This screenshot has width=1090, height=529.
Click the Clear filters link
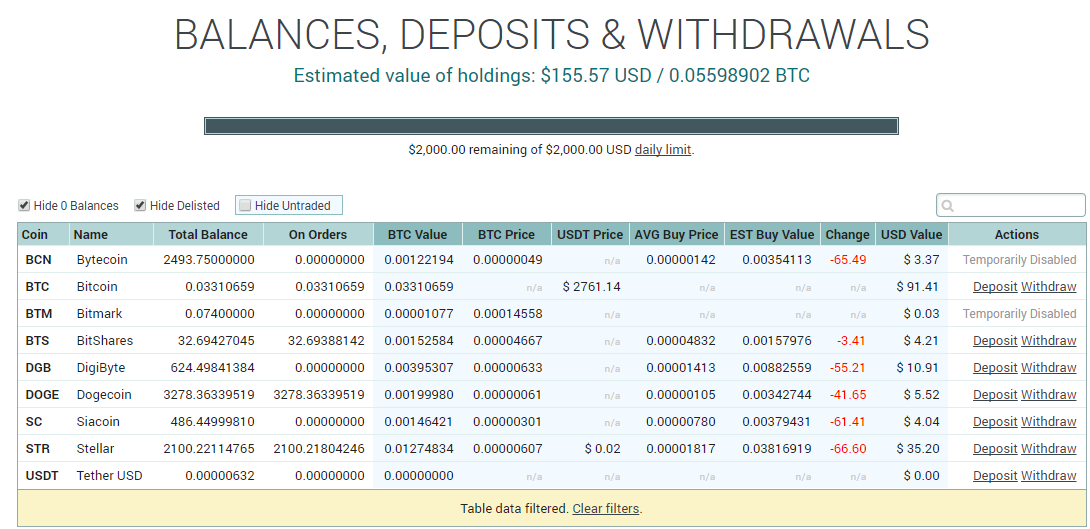click(x=605, y=508)
